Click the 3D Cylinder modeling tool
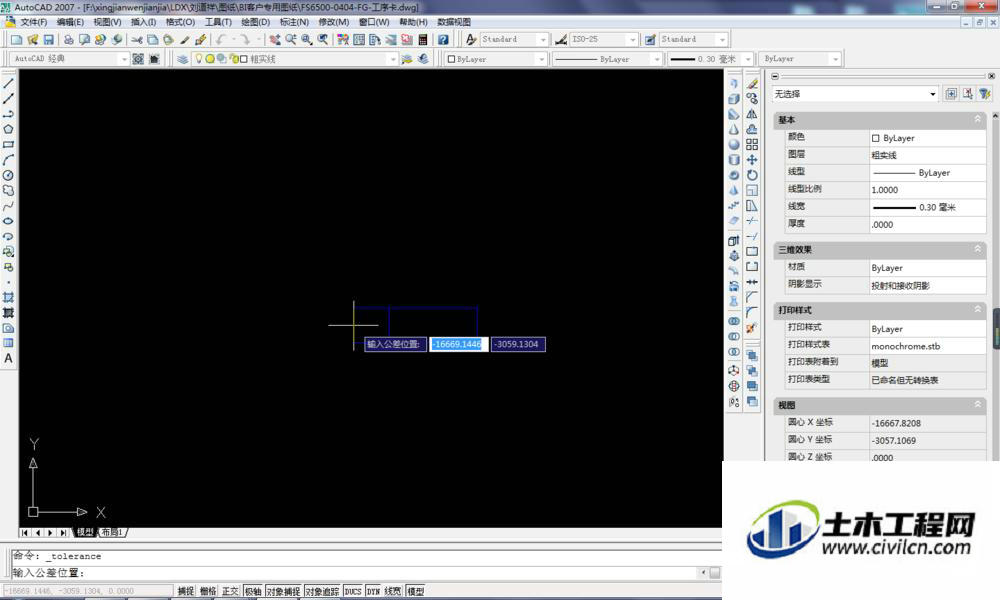Screen dimensions: 1000x600 coord(734,160)
